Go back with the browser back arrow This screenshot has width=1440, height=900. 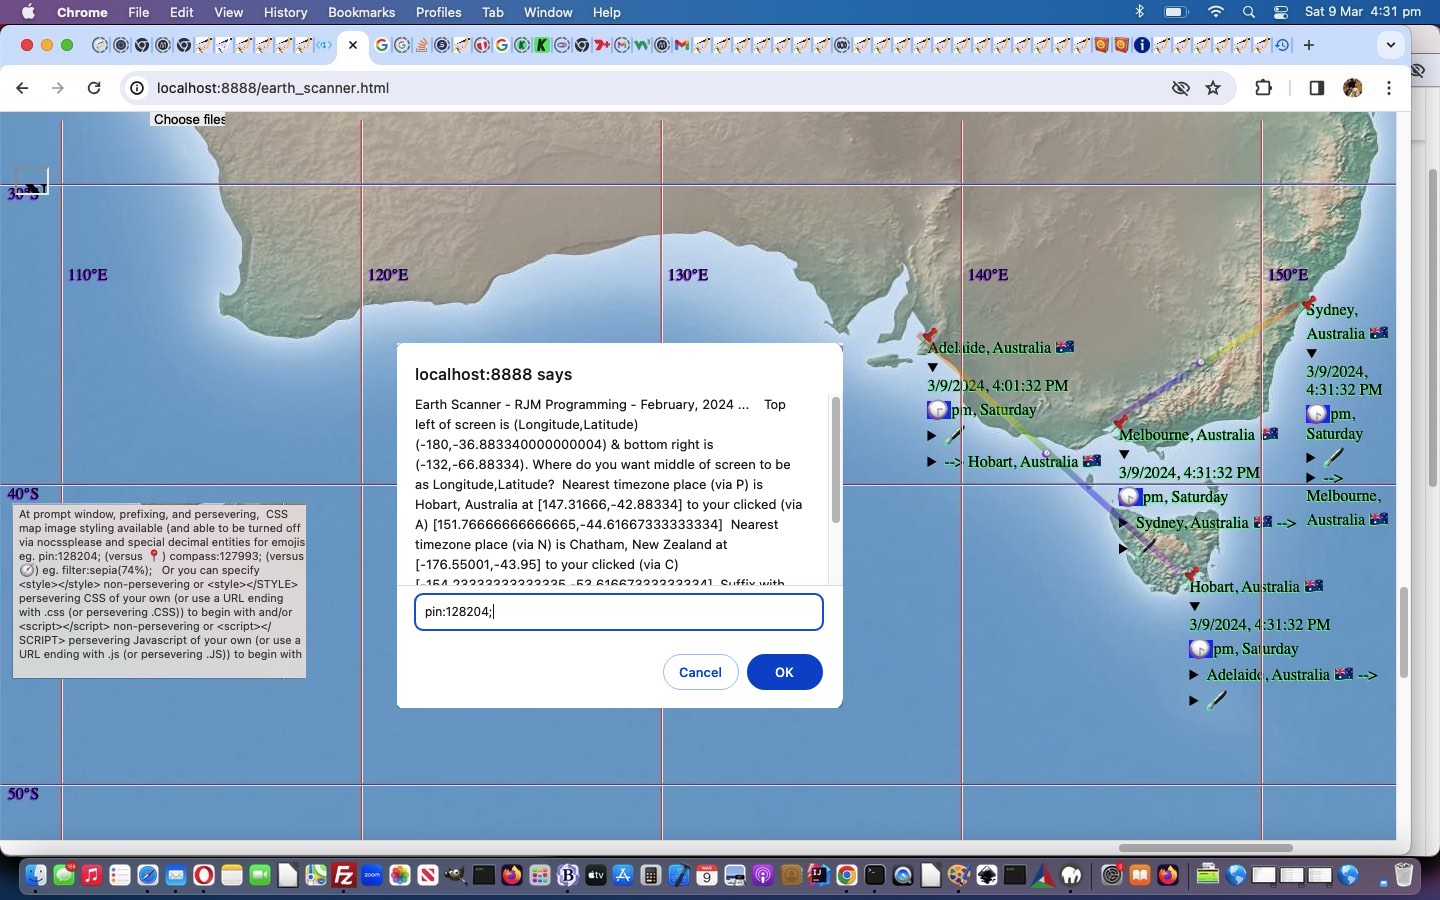(x=22, y=88)
